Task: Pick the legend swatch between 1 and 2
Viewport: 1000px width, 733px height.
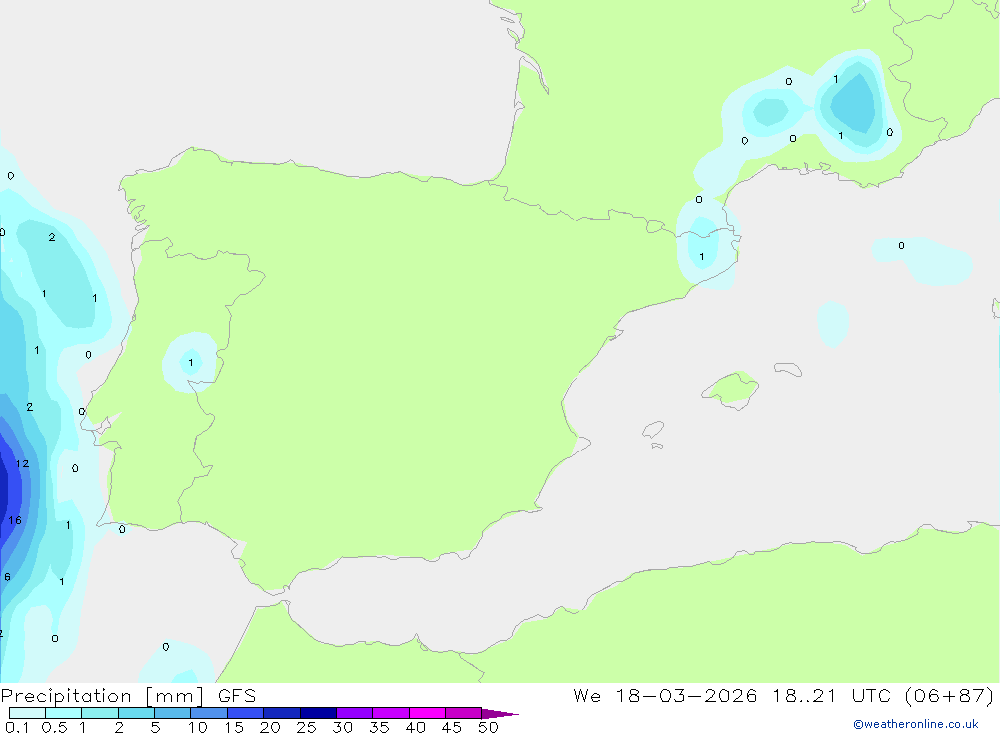Action: tap(100, 713)
